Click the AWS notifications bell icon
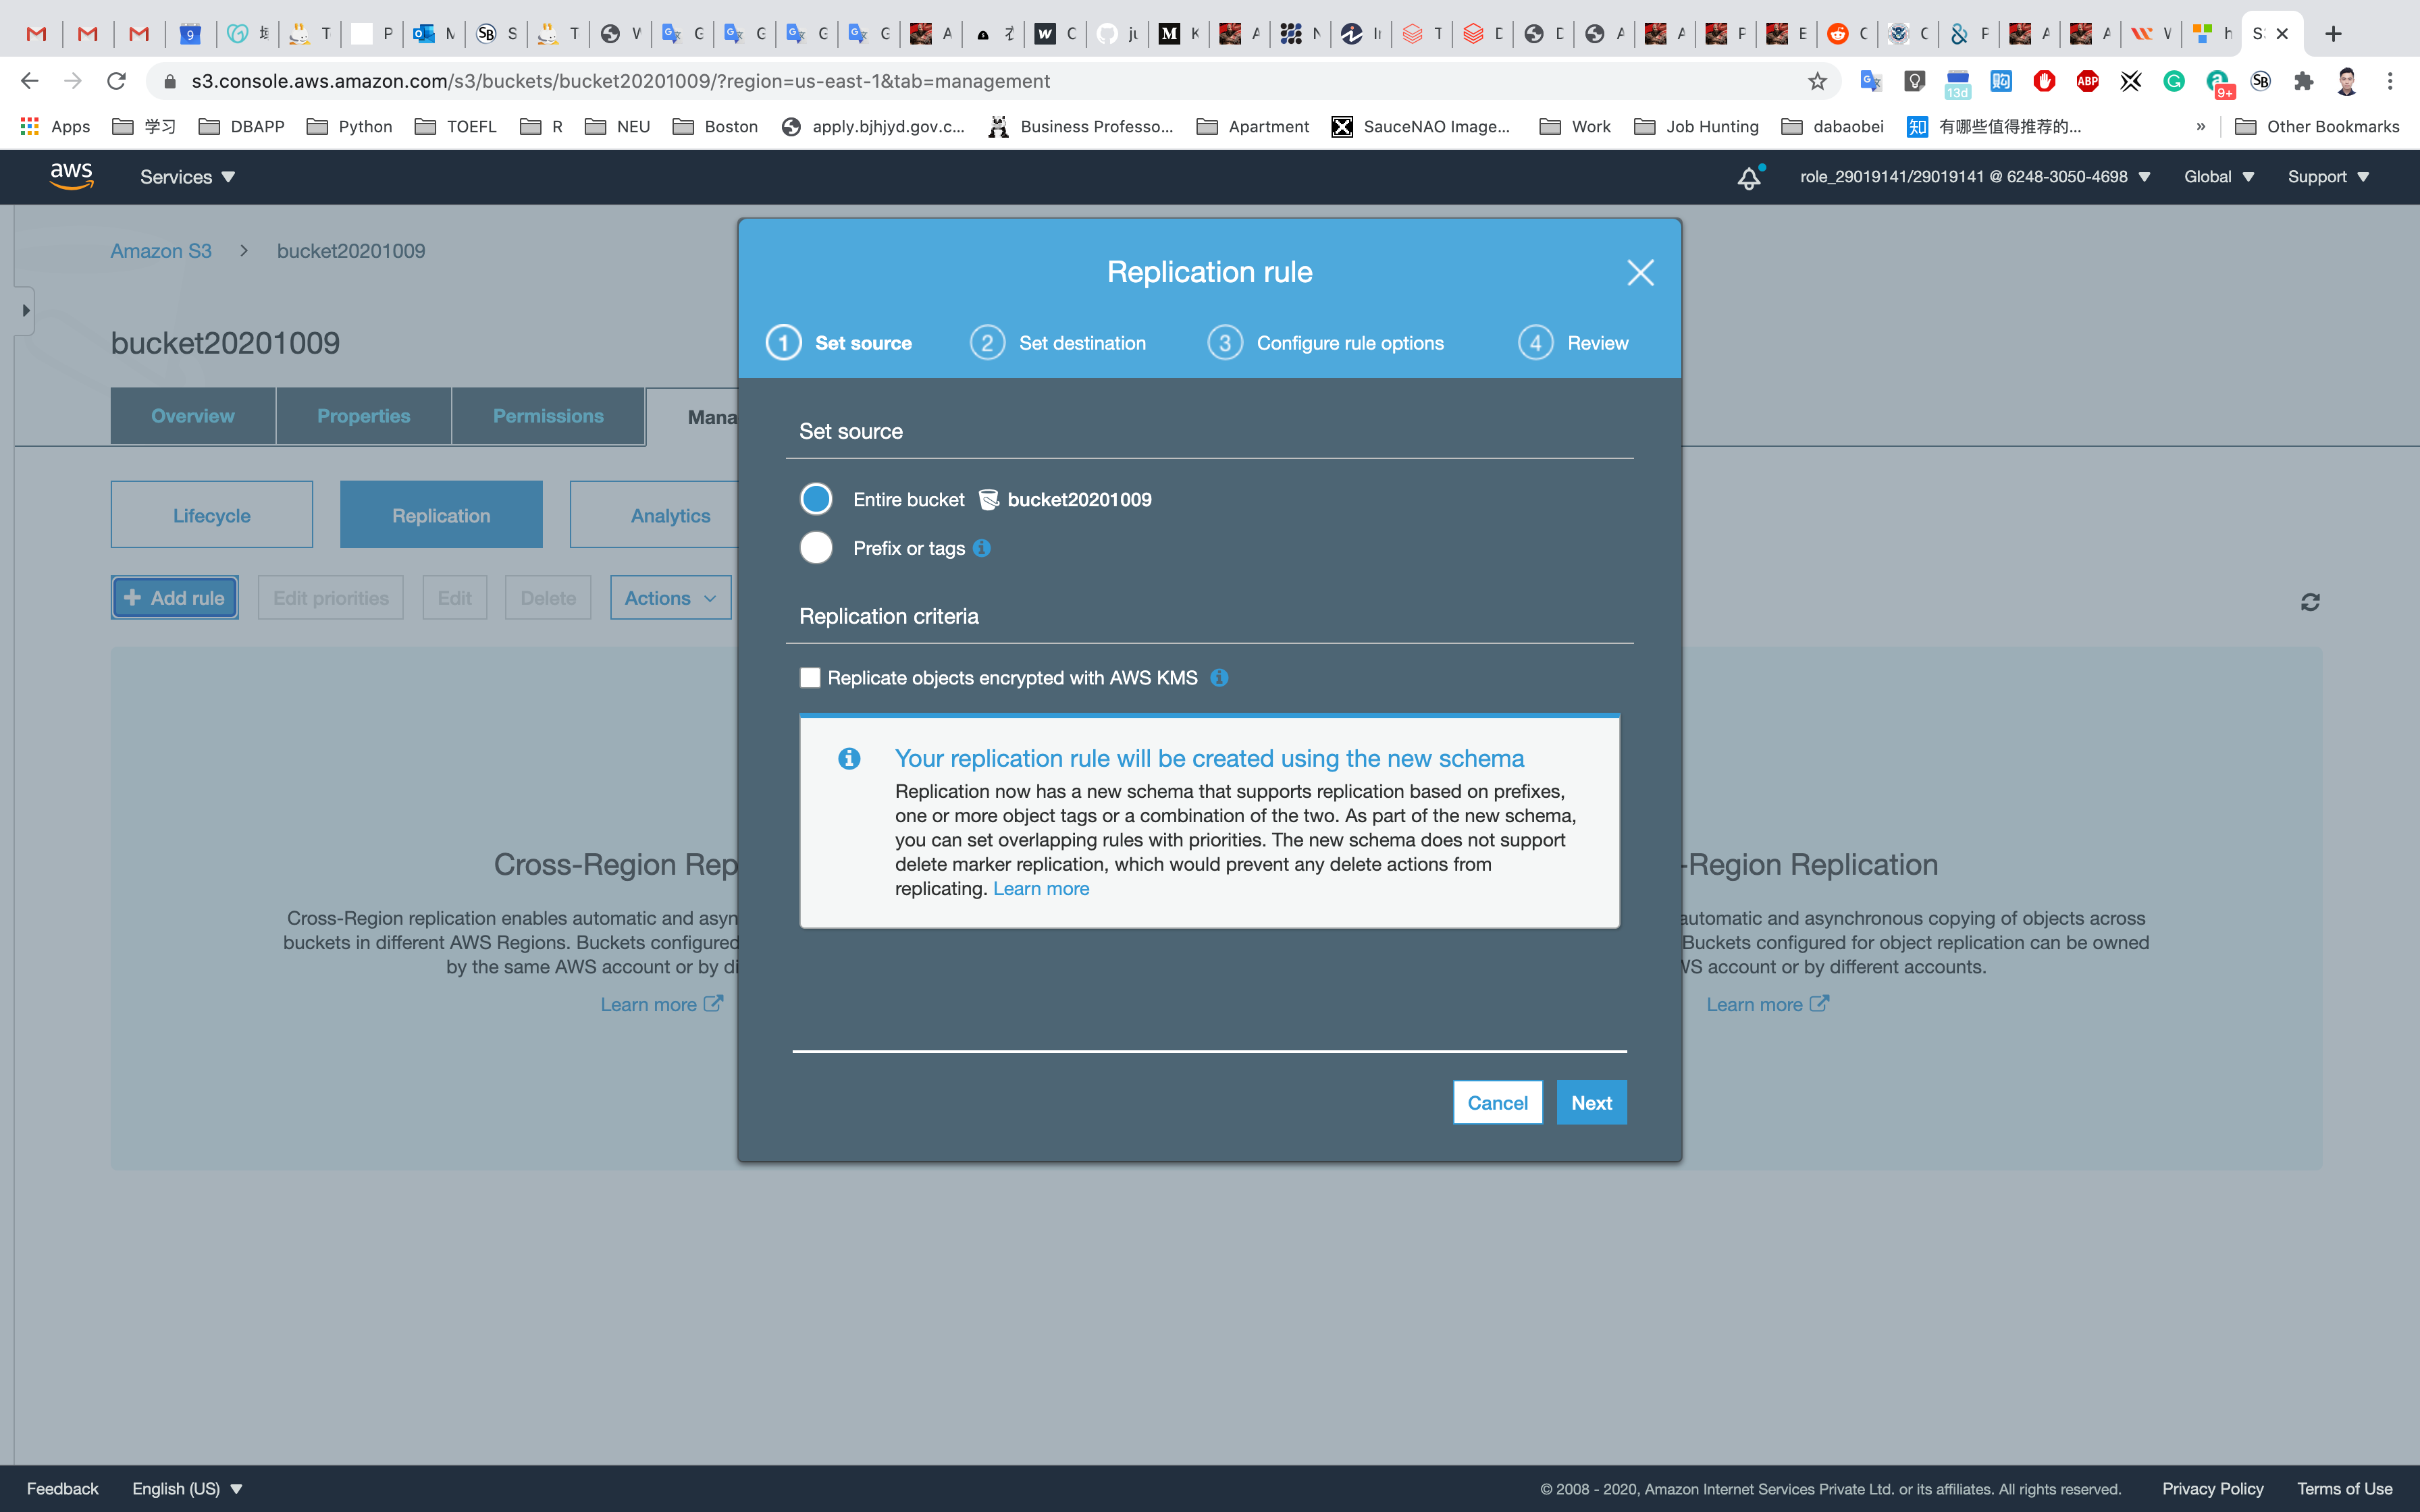 click(x=1748, y=178)
